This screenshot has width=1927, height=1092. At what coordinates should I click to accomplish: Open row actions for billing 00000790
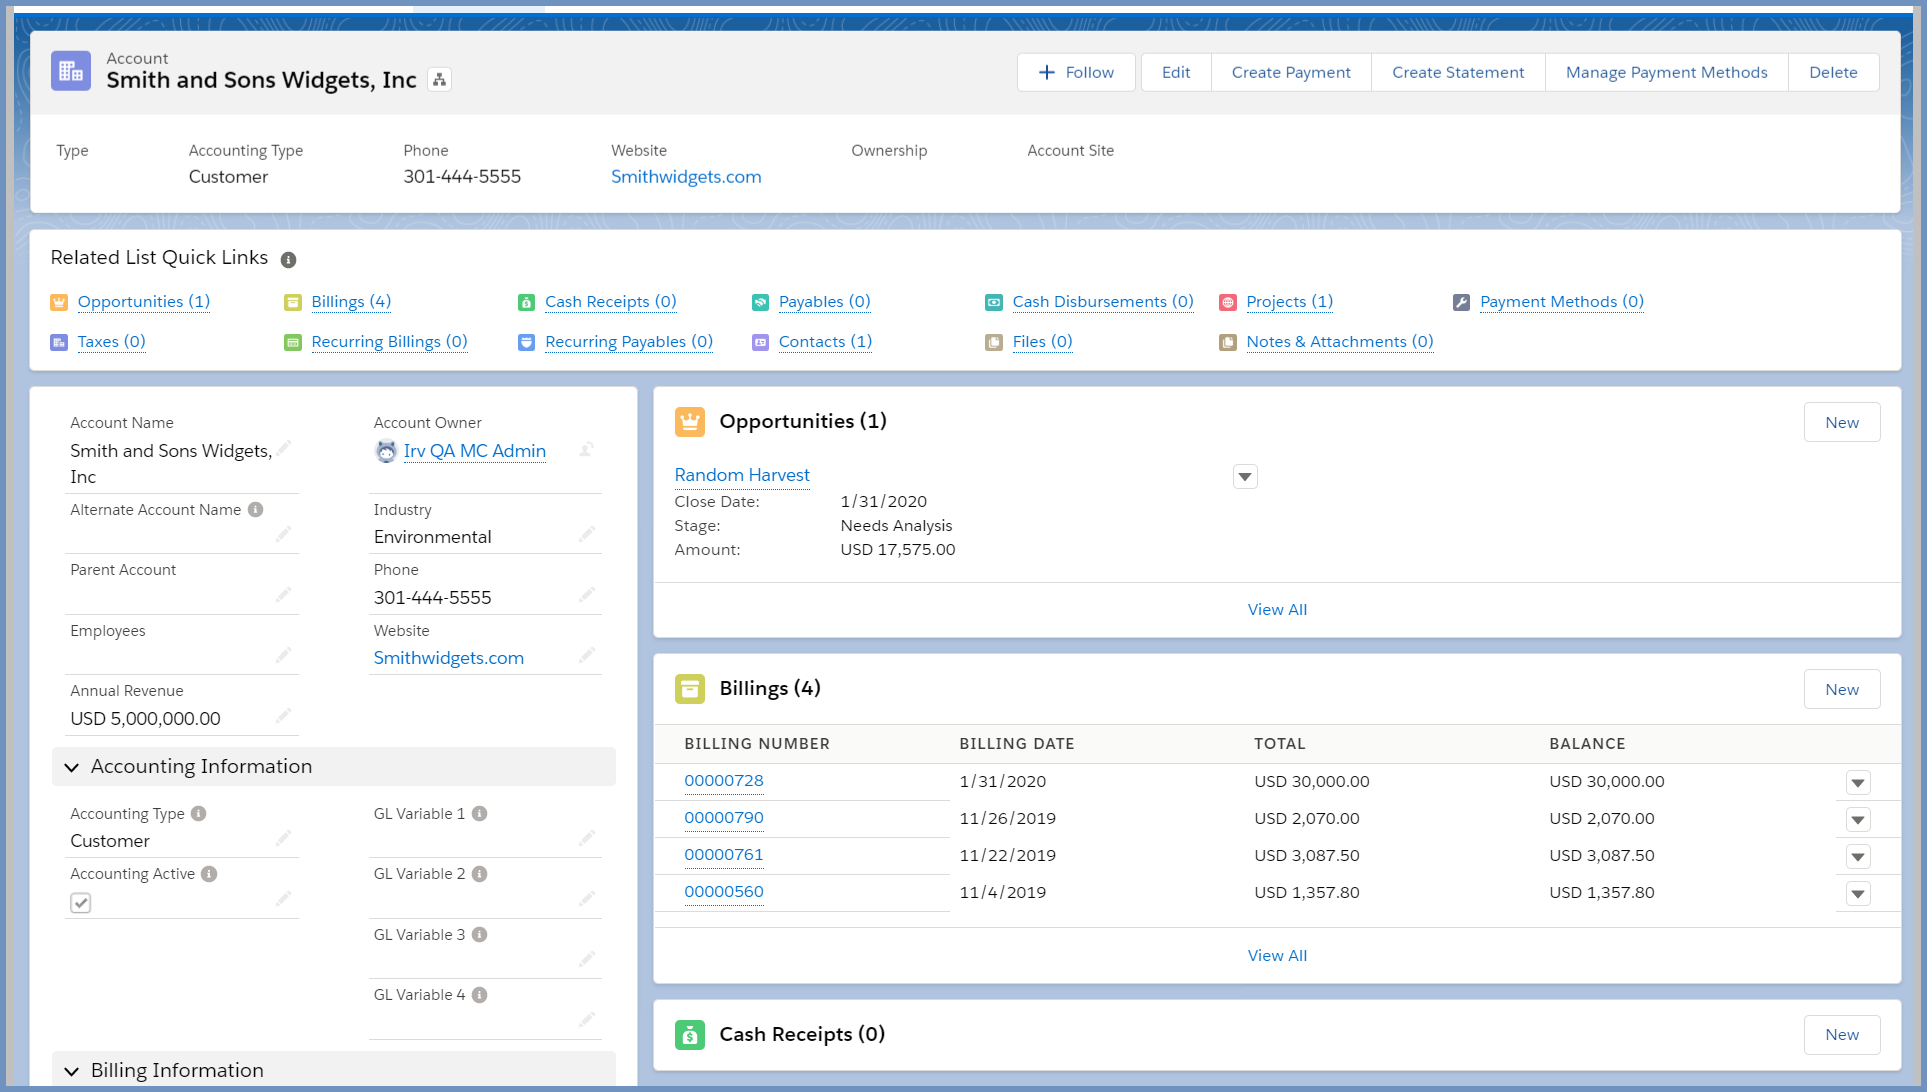(1858, 820)
